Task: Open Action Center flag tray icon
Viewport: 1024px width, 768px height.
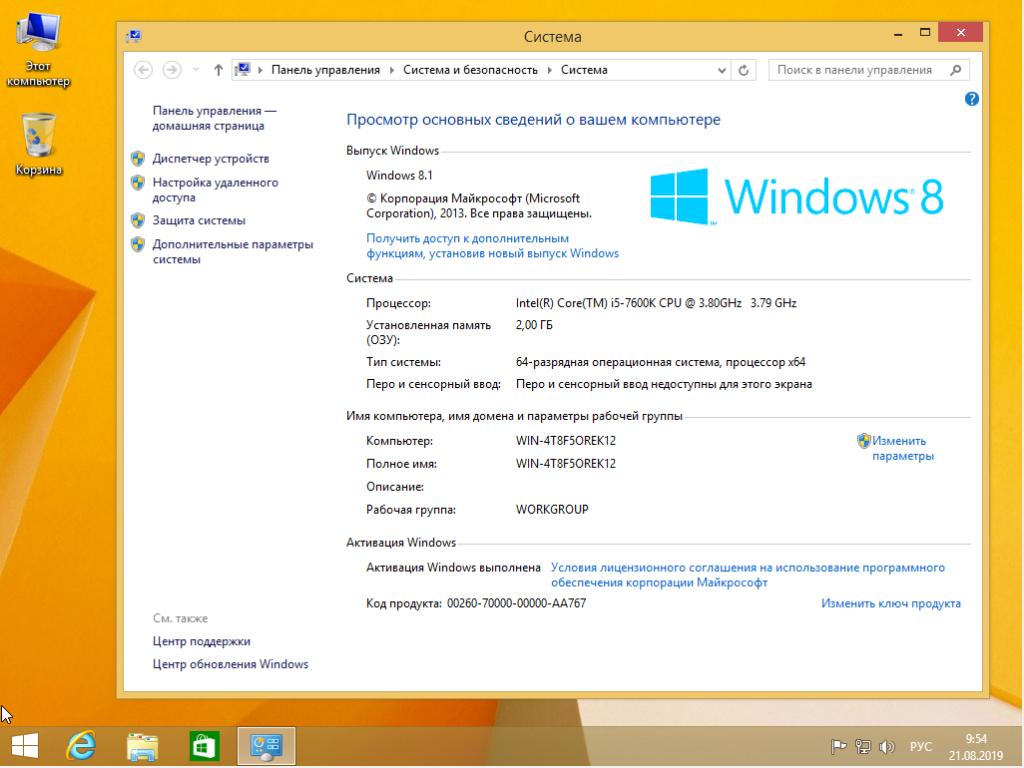Action: coord(838,746)
